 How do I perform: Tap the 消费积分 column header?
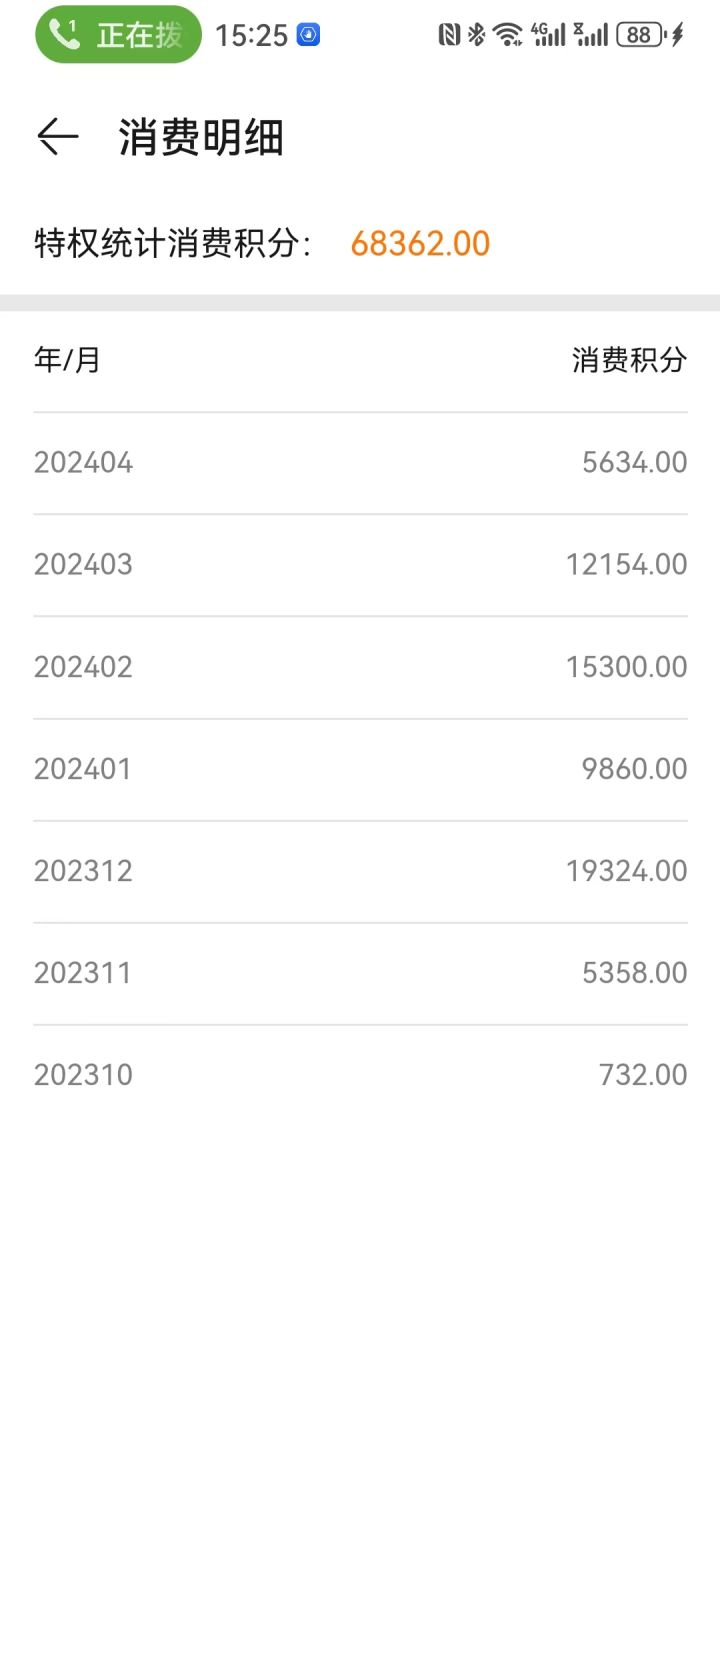pos(629,360)
